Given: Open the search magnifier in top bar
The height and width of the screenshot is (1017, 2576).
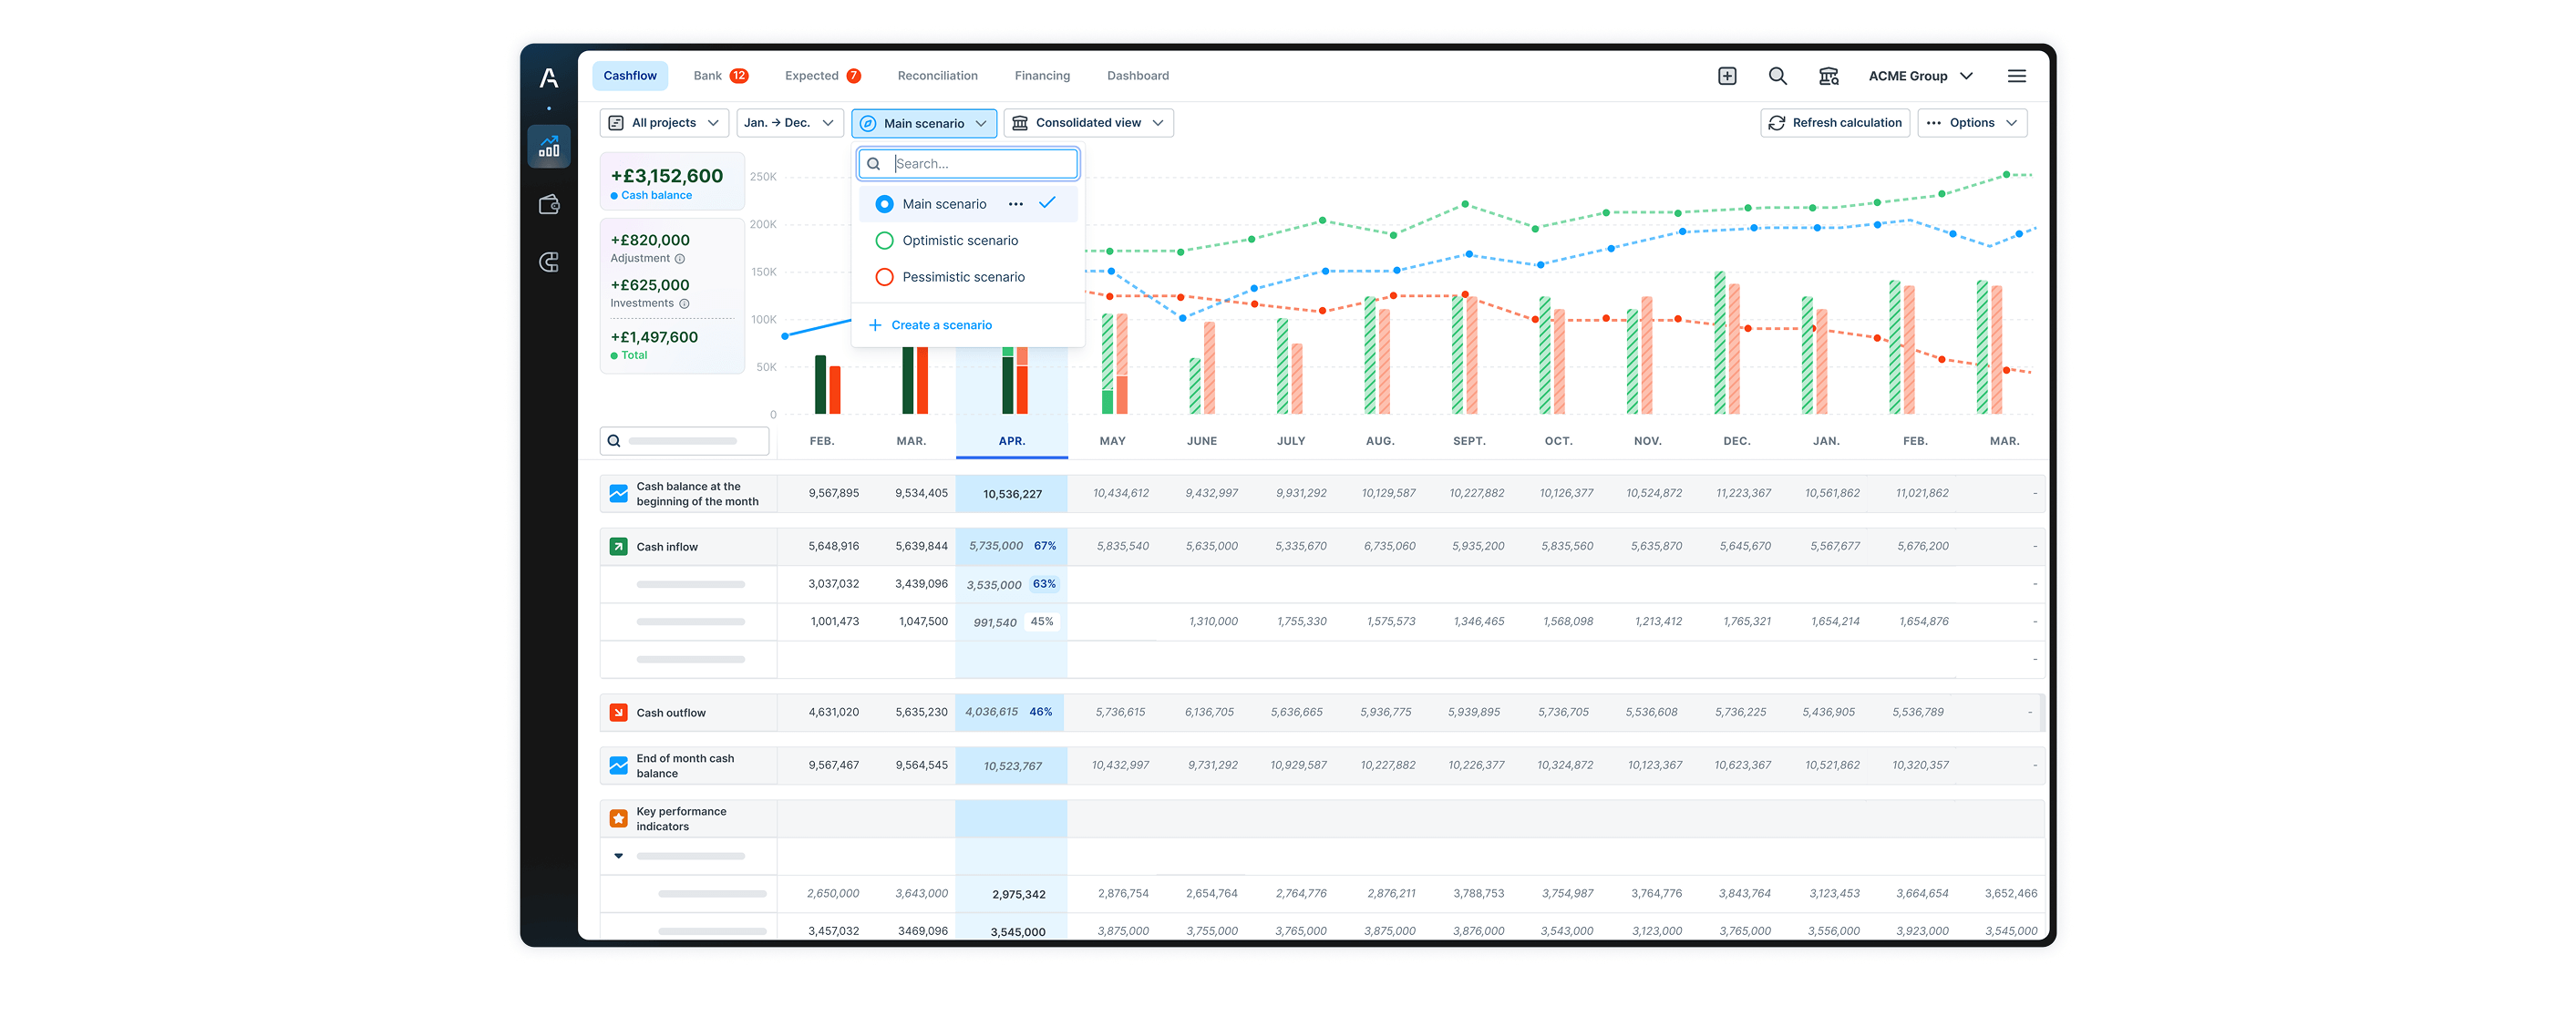Looking at the screenshot, I should 1777,76.
